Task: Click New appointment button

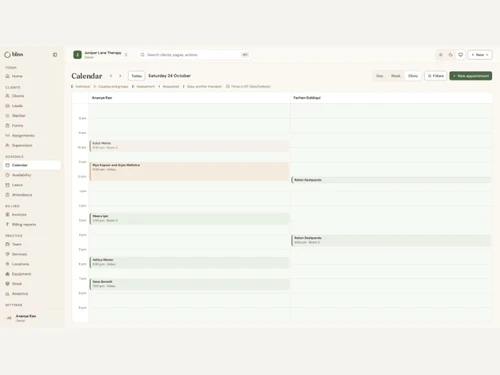Action: [x=471, y=76]
